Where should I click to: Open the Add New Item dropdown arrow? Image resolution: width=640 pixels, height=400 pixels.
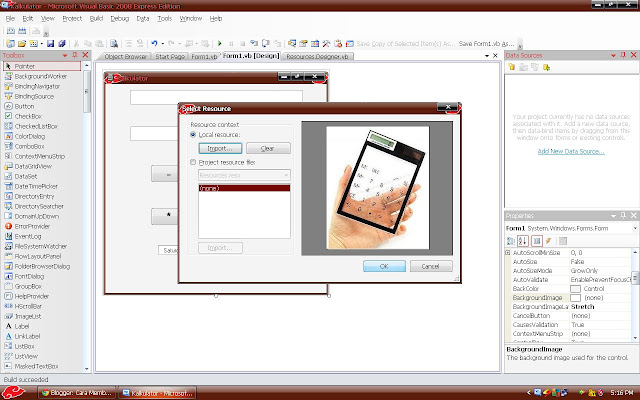pos(42,43)
